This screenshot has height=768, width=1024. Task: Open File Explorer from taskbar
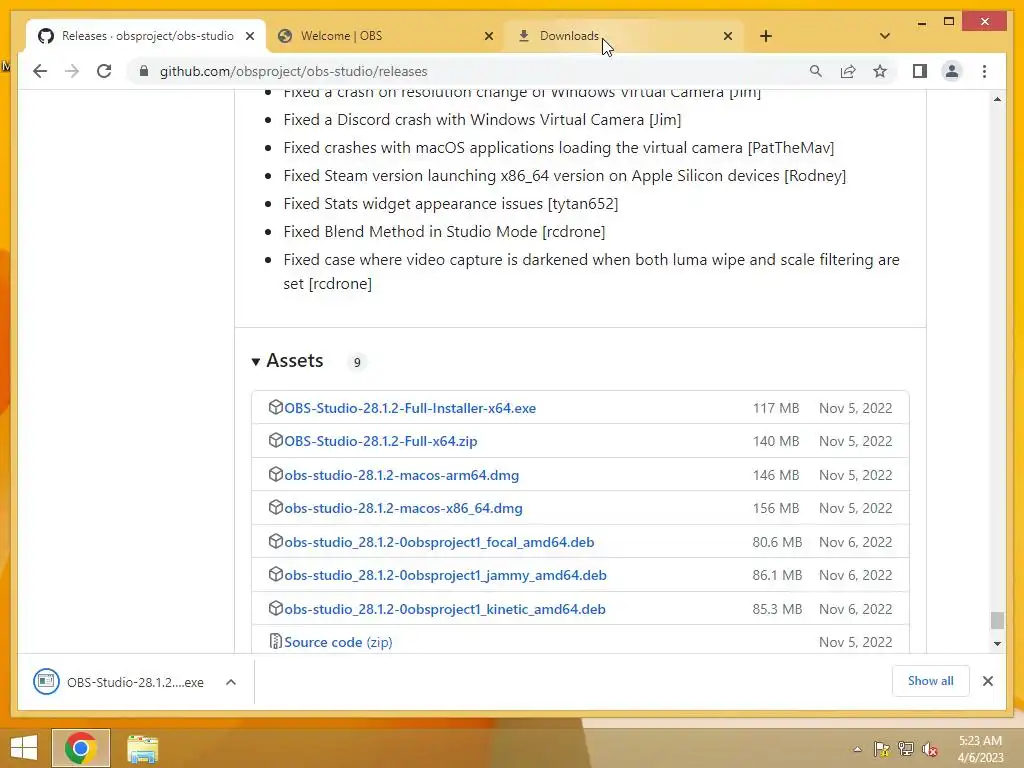coord(142,749)
